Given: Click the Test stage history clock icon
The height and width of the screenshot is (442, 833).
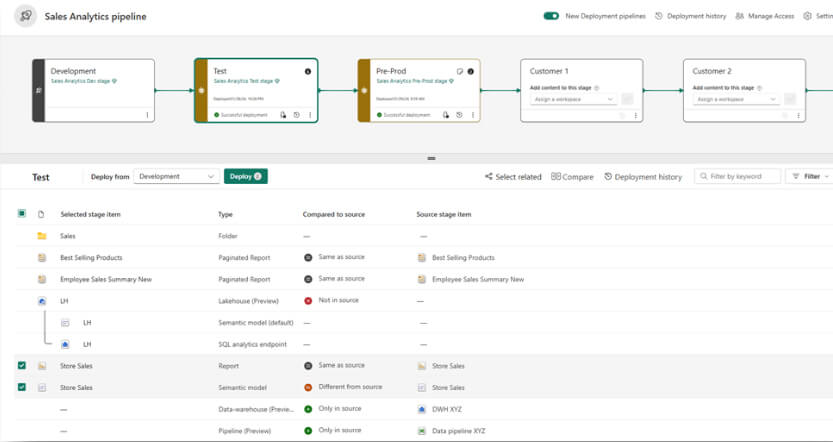Looking at the screenshot, I should (x=297, y=115).
